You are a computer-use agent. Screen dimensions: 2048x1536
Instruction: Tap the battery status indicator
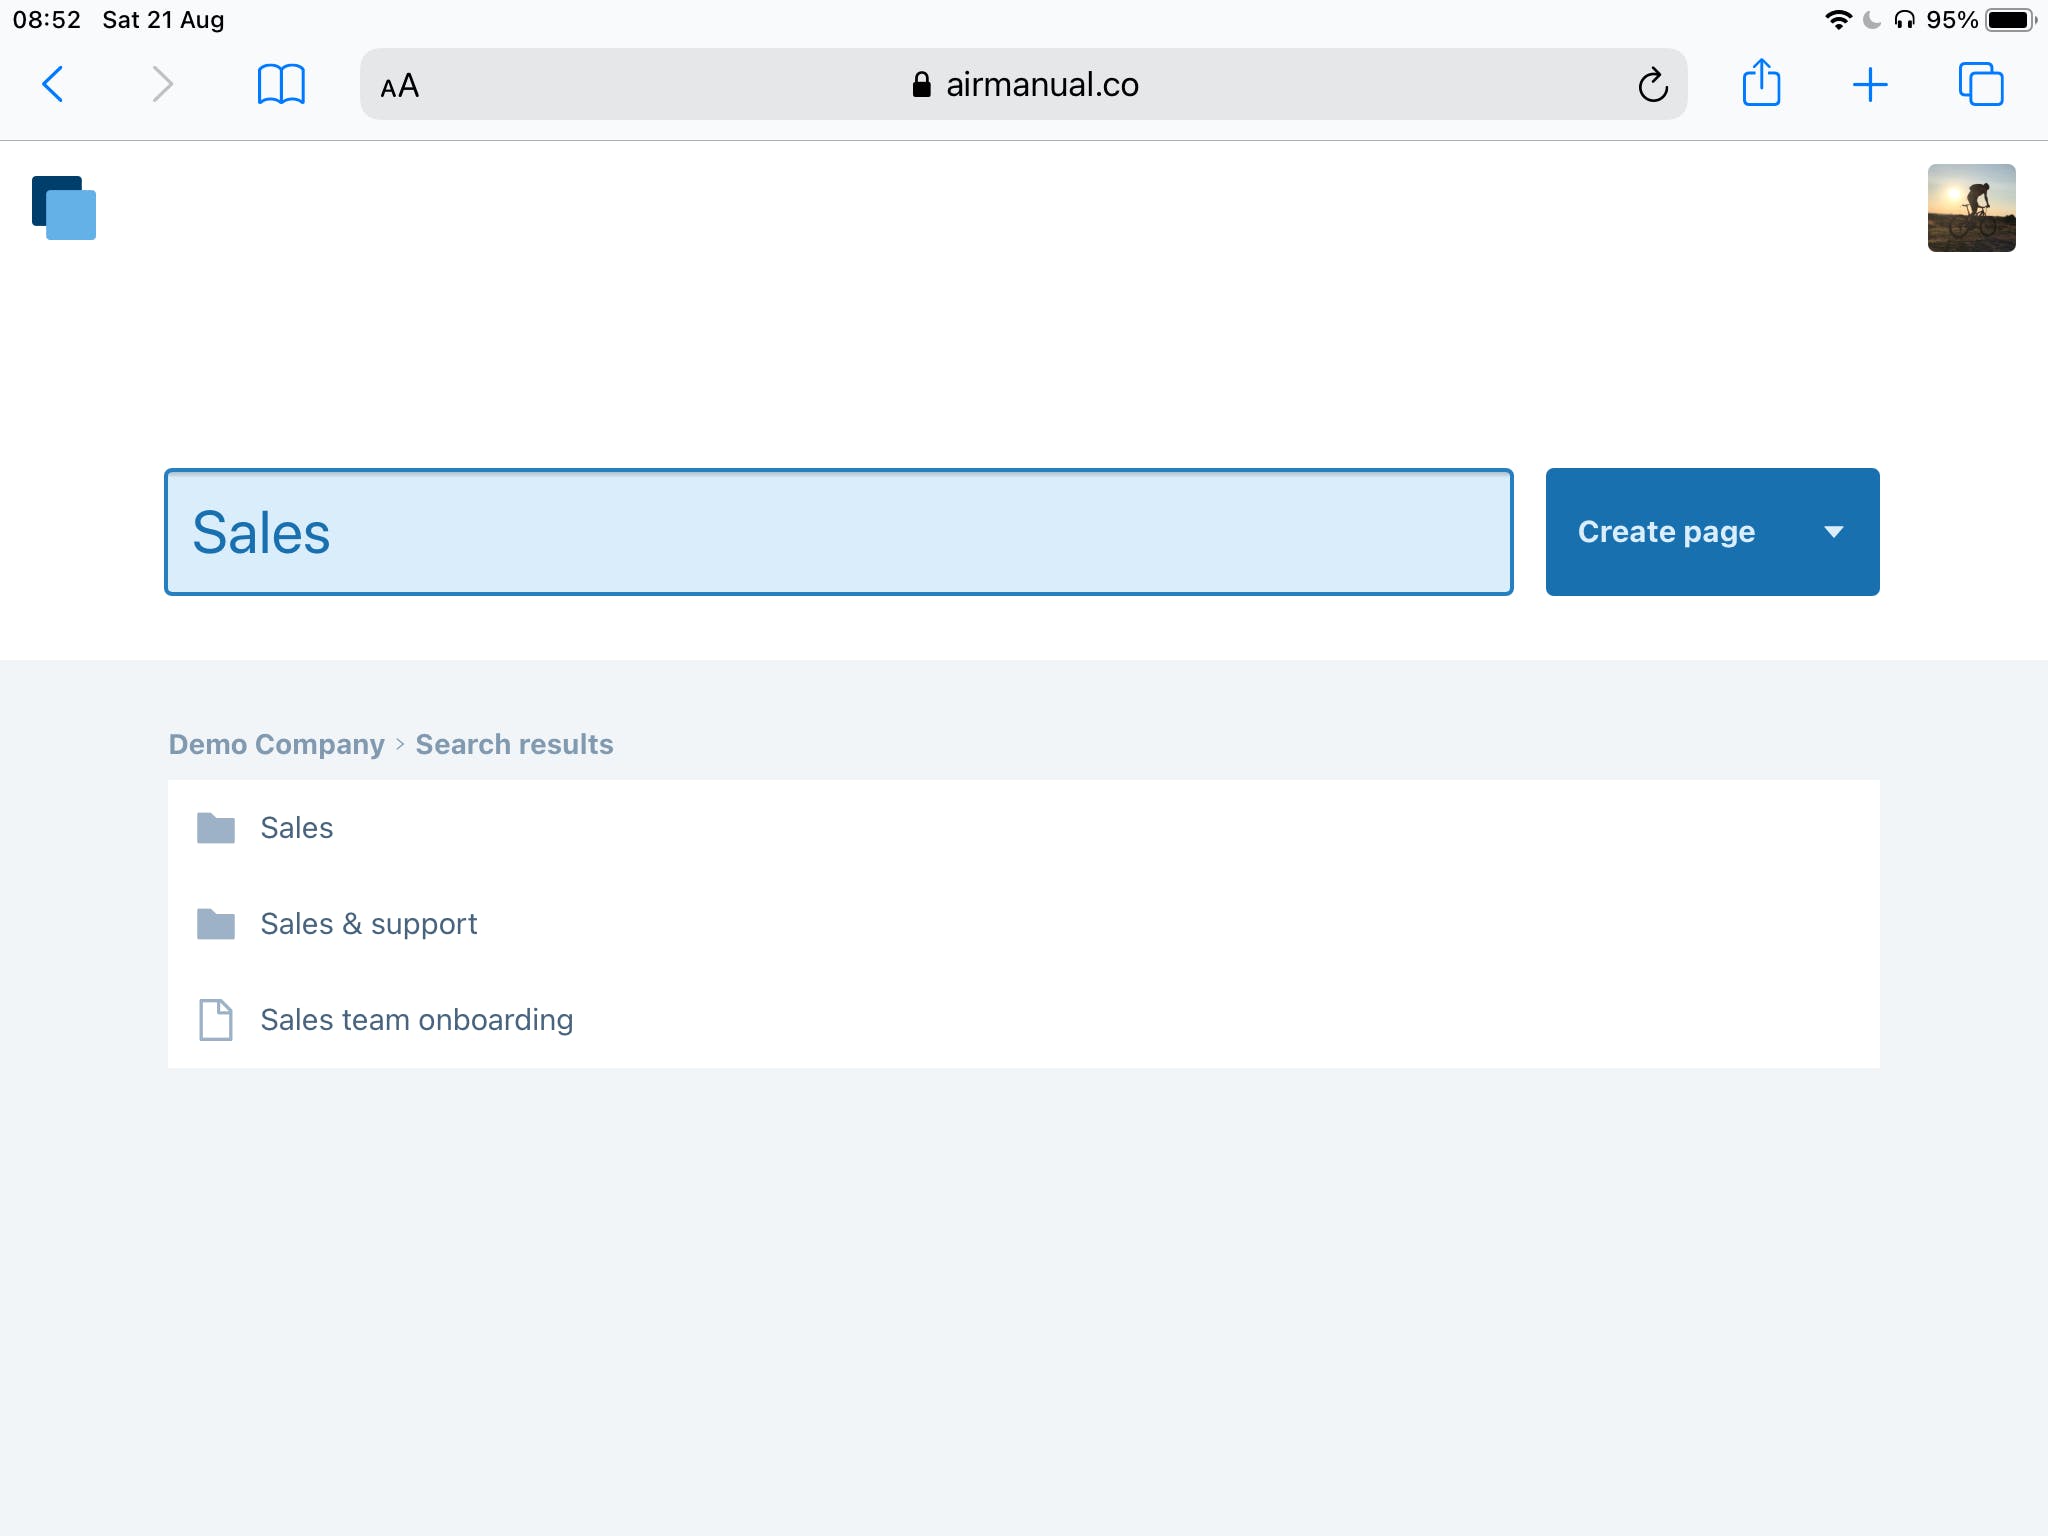[2009, 20]
